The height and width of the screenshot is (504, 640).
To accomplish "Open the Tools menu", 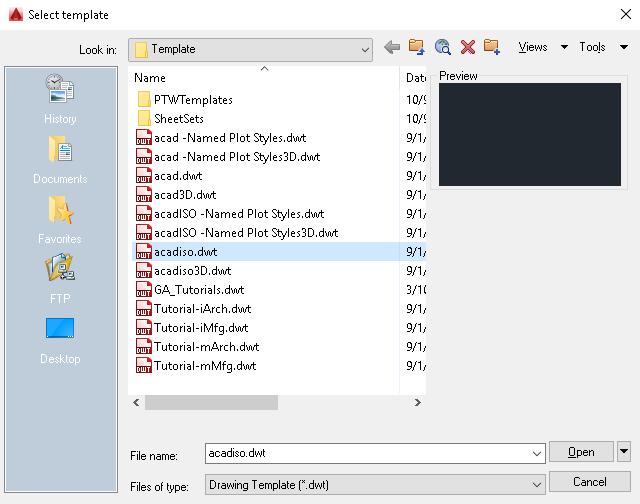I will coord(592,47).
